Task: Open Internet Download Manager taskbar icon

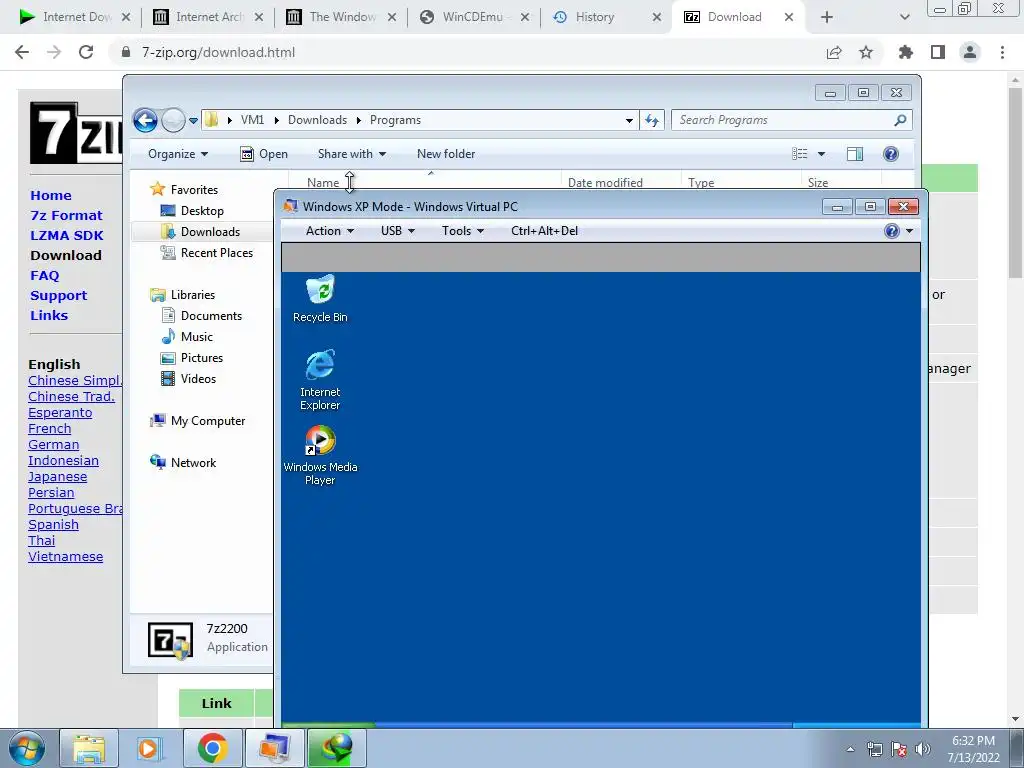Action: click(337, 748)
